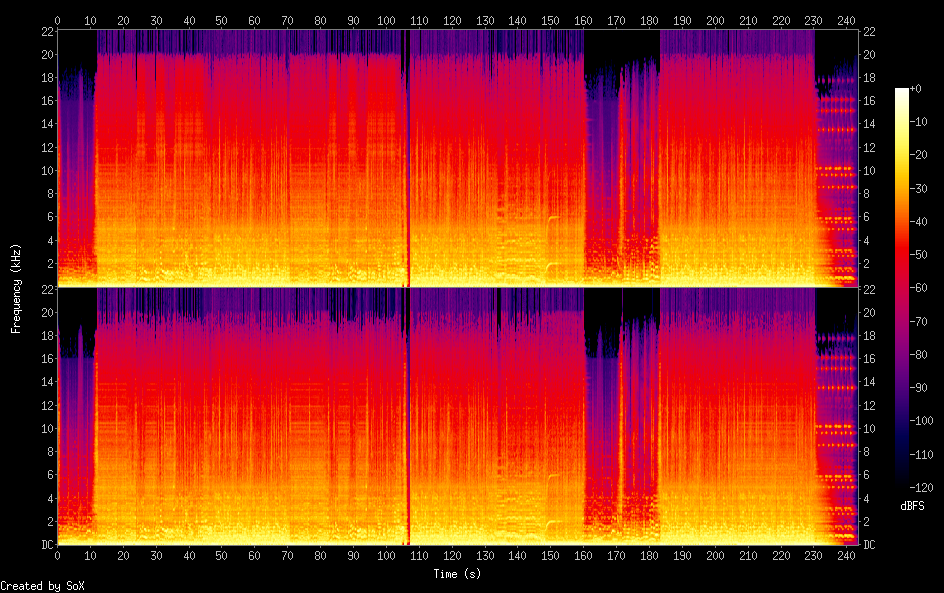Click the "-10" value on the dBFS scale
Image resolution: width=944 pixels, height=593 pixels.
pyautogui.click(x=919, y=122)
